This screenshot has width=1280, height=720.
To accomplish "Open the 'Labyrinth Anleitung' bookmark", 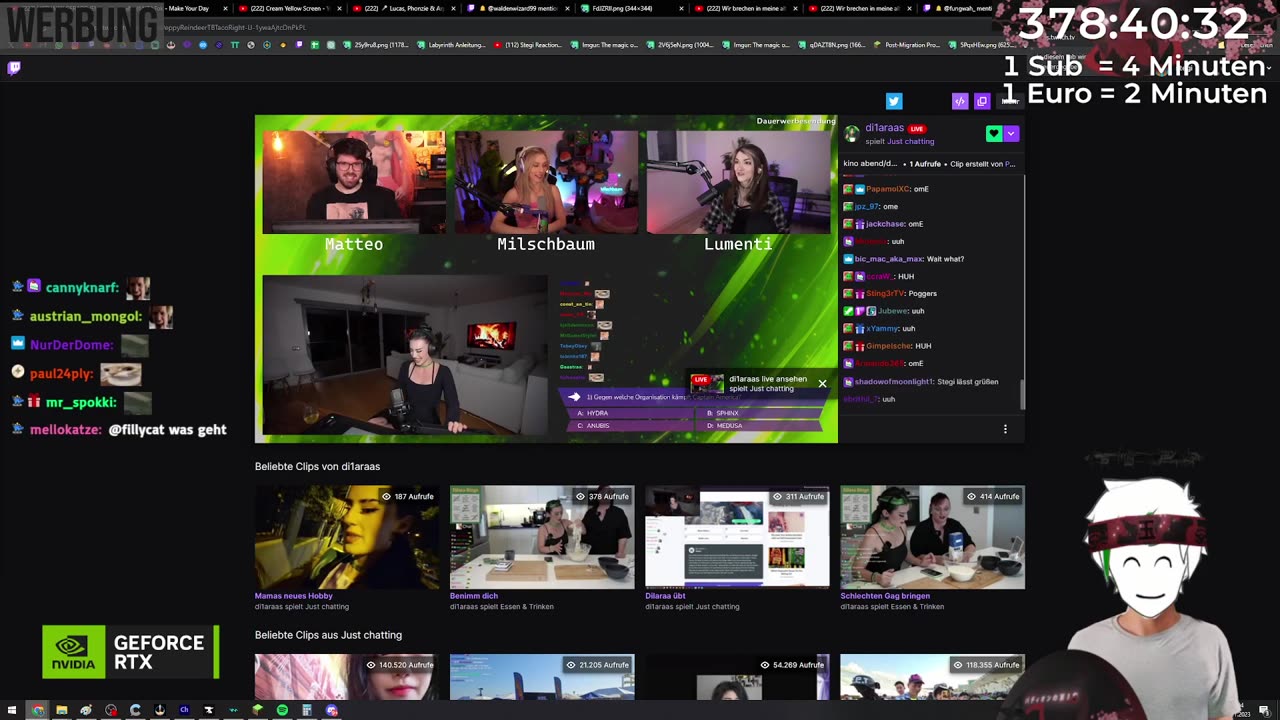I will [450, 45].
